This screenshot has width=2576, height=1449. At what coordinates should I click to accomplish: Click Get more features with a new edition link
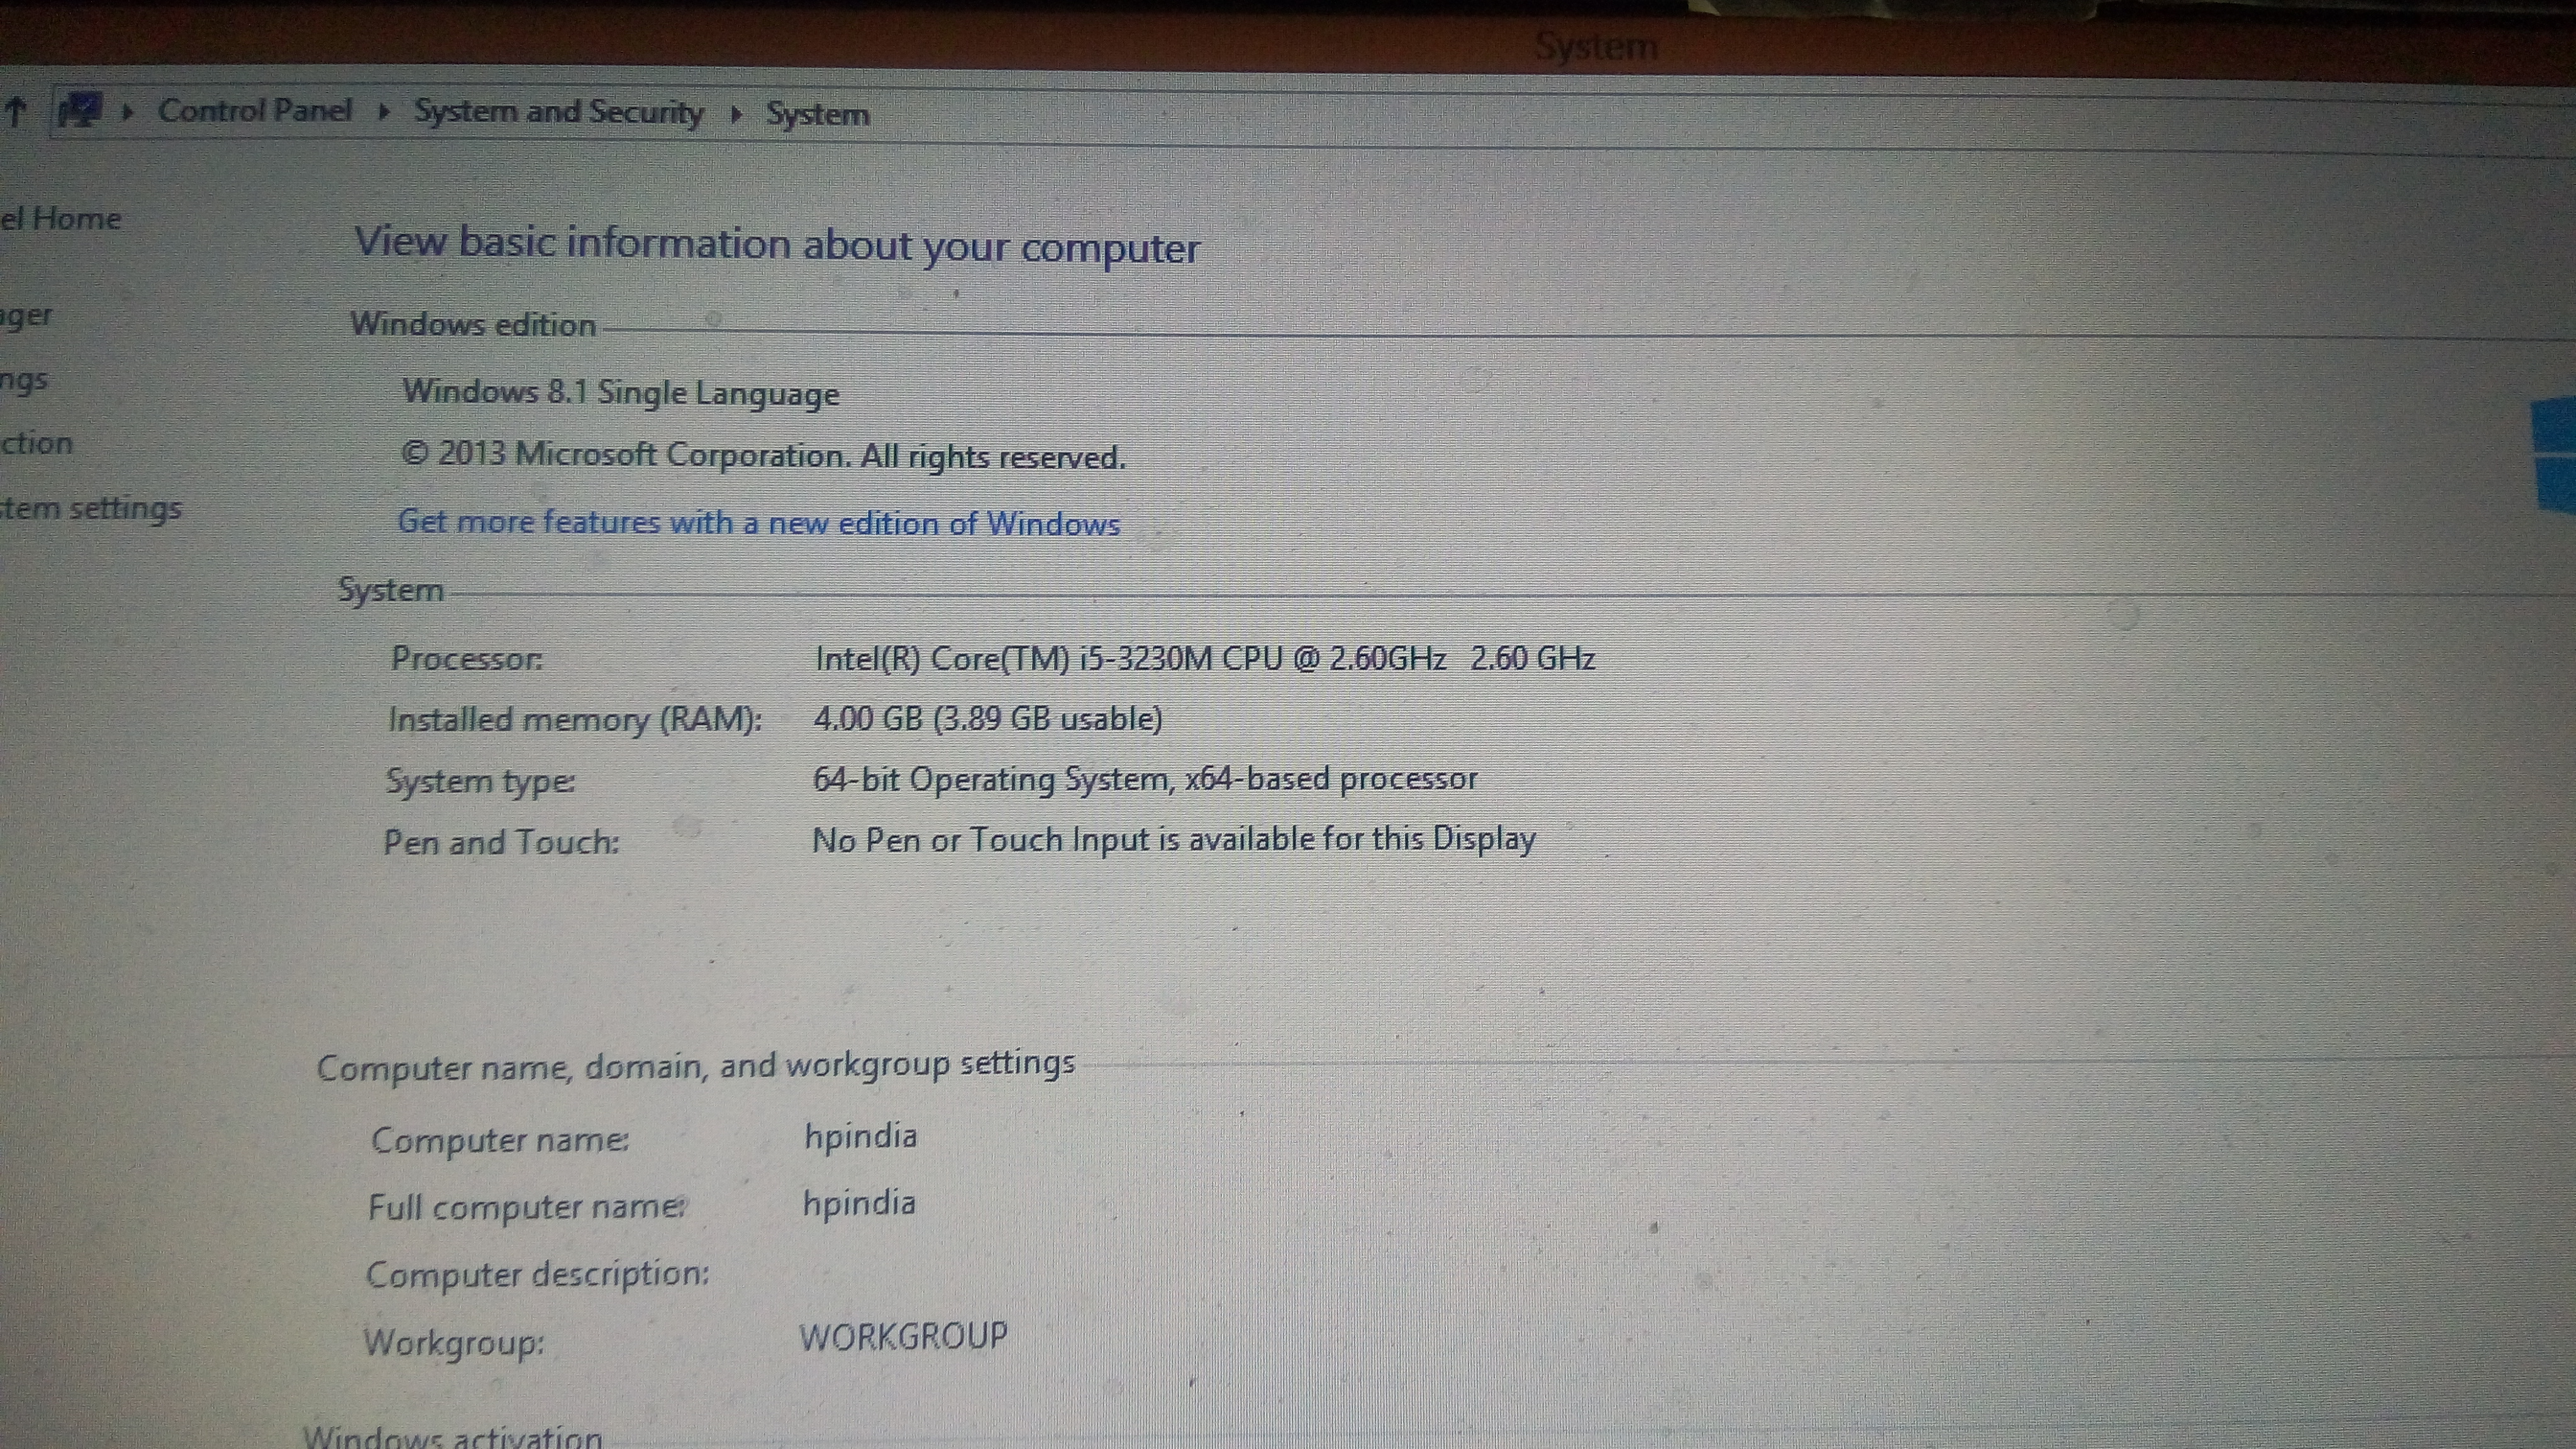[x=759, y=523]
